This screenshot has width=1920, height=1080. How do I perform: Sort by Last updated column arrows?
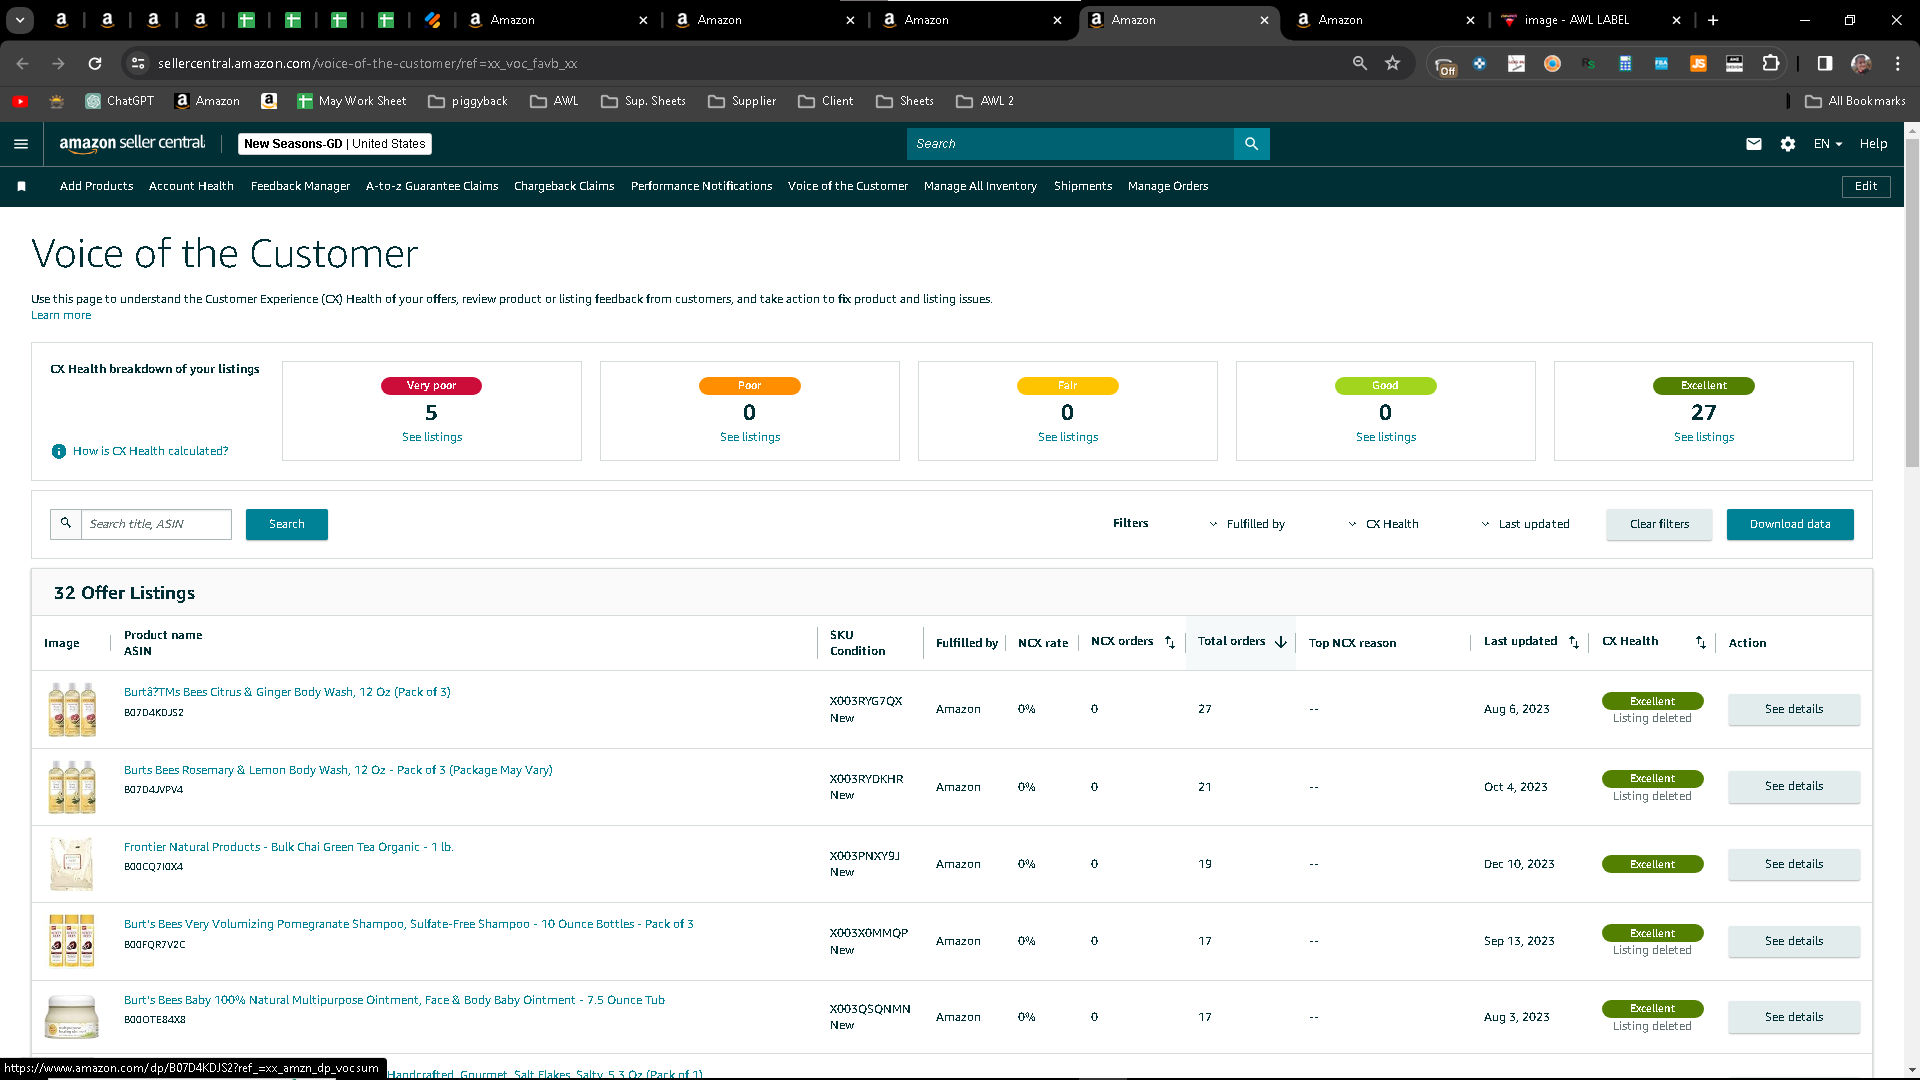coord(1574,642)
